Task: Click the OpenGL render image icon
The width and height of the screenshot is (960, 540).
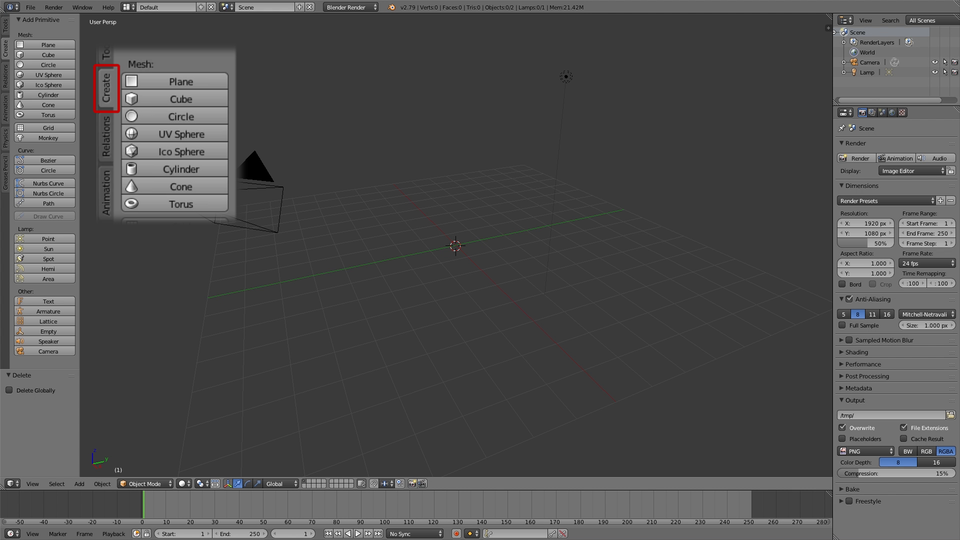Action: [412, 484]
